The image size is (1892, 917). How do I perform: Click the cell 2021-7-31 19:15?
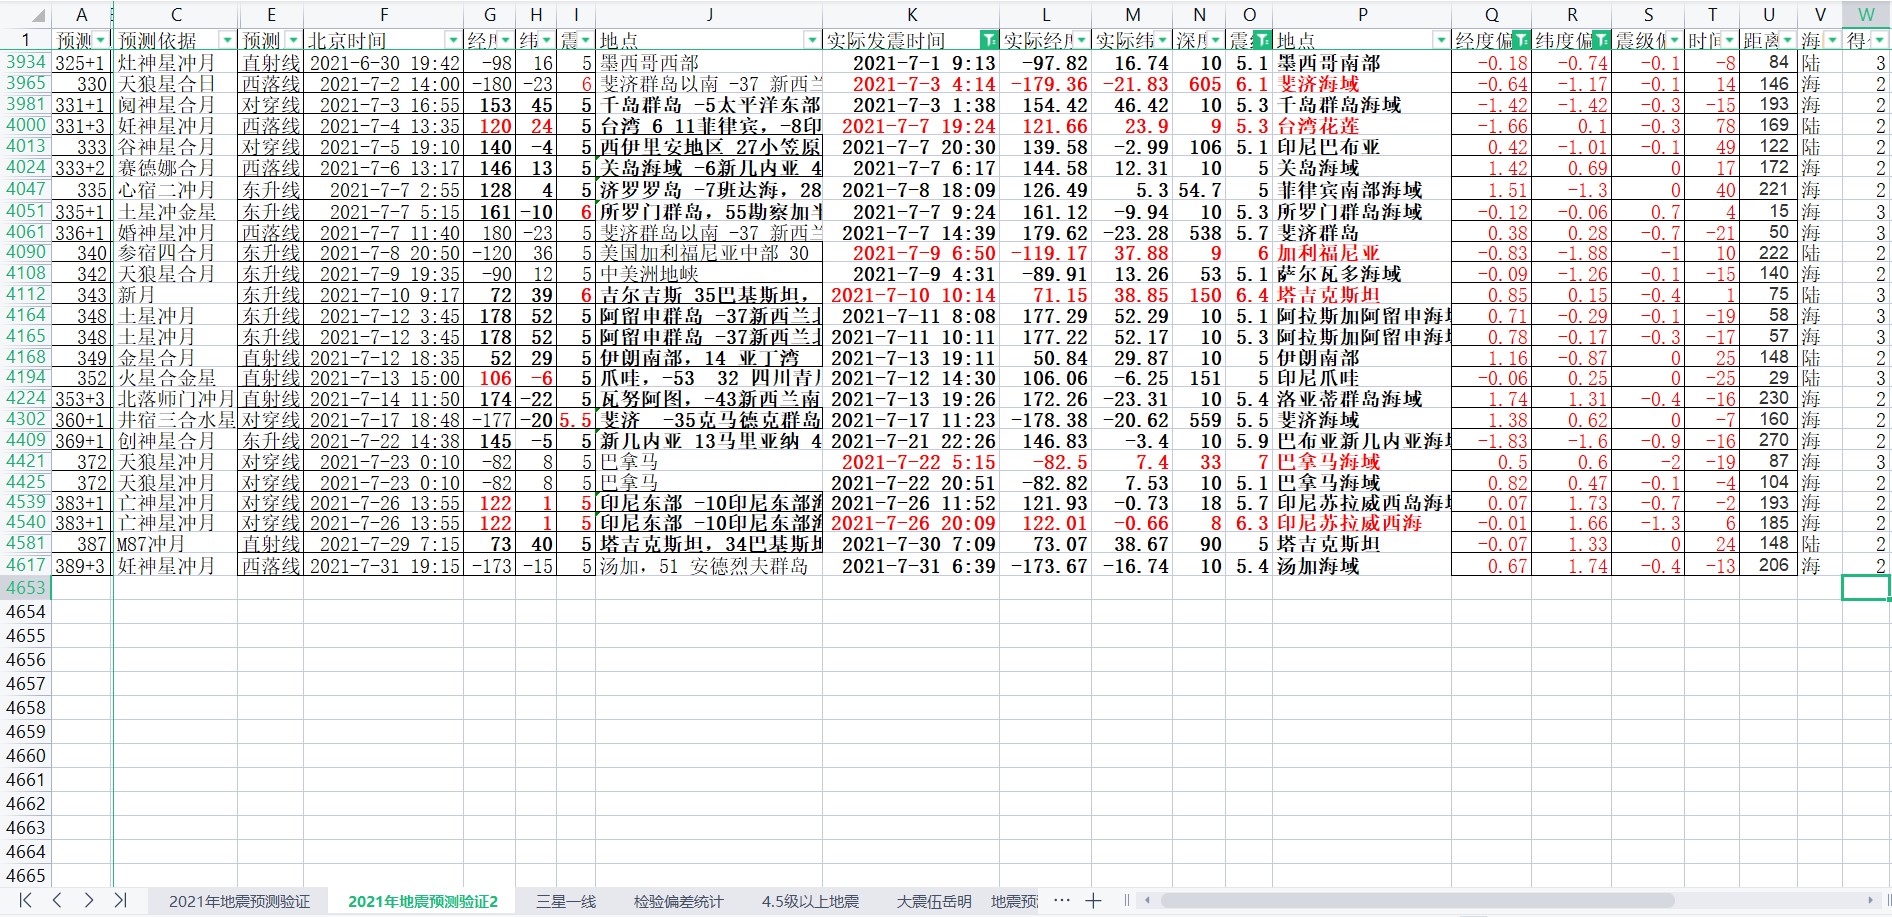(384, 566)
